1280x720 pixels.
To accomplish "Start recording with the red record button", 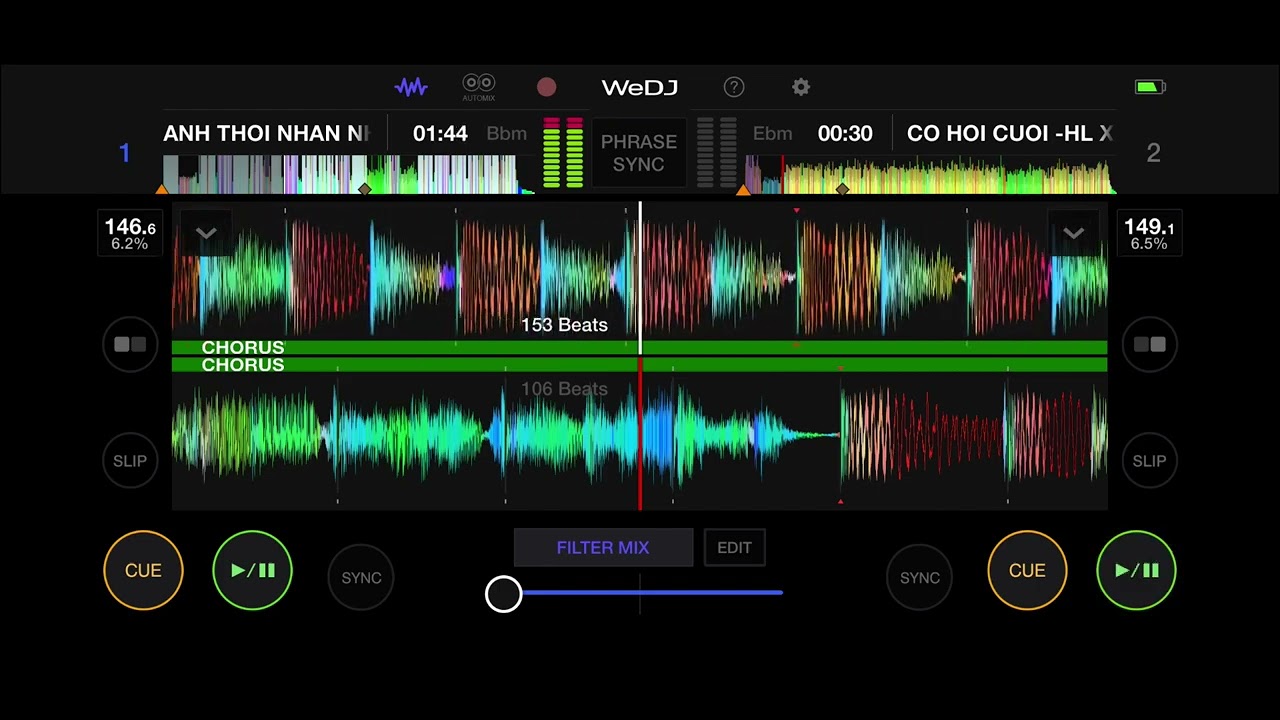I will pyautogui.click(x=546, y=87).
